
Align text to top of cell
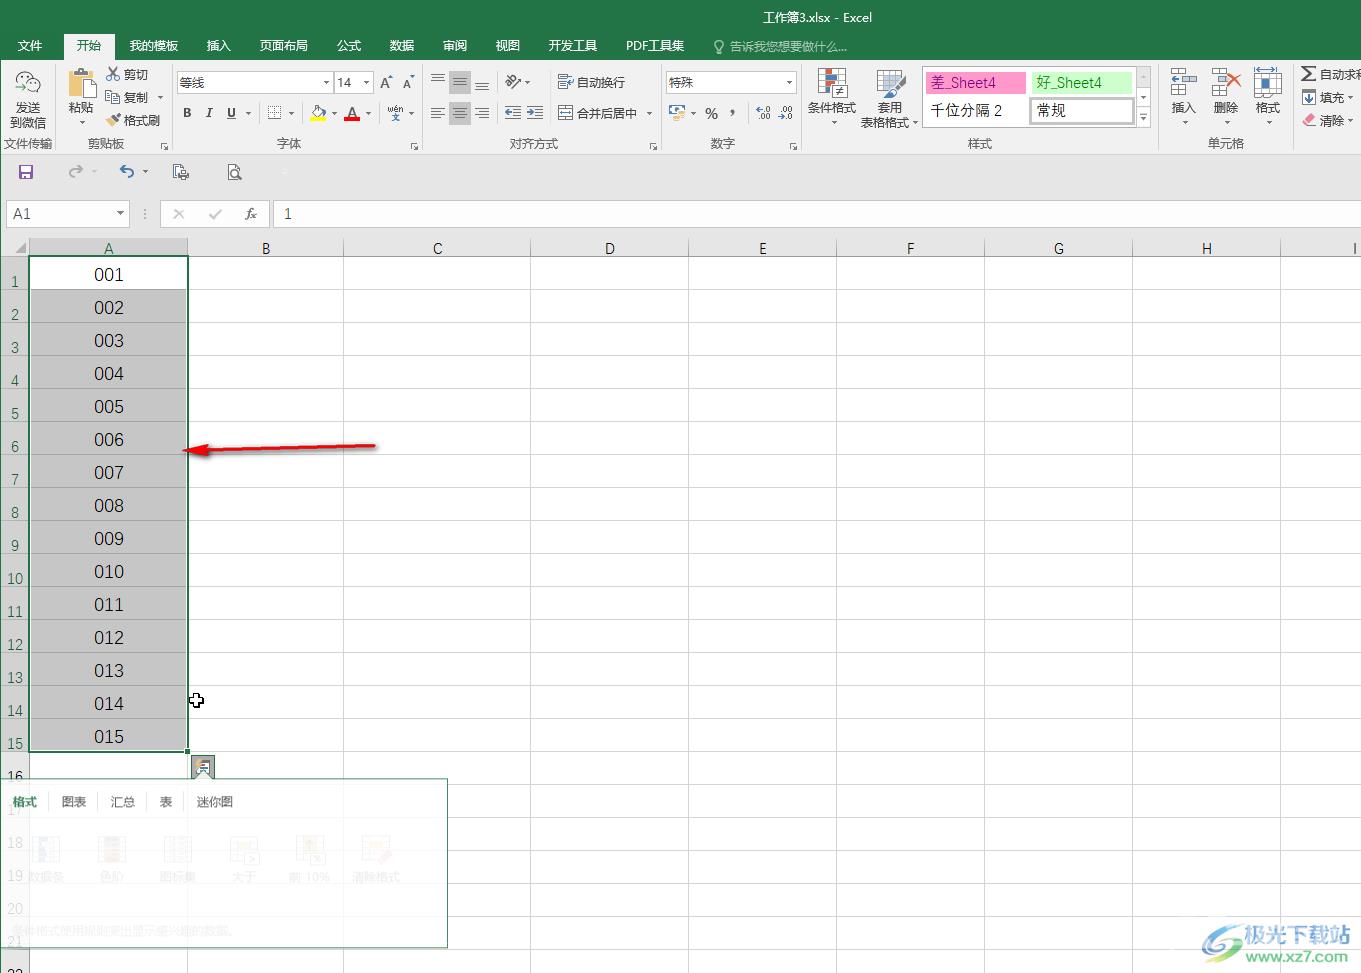pyautogui.click(x=438, y=82)
